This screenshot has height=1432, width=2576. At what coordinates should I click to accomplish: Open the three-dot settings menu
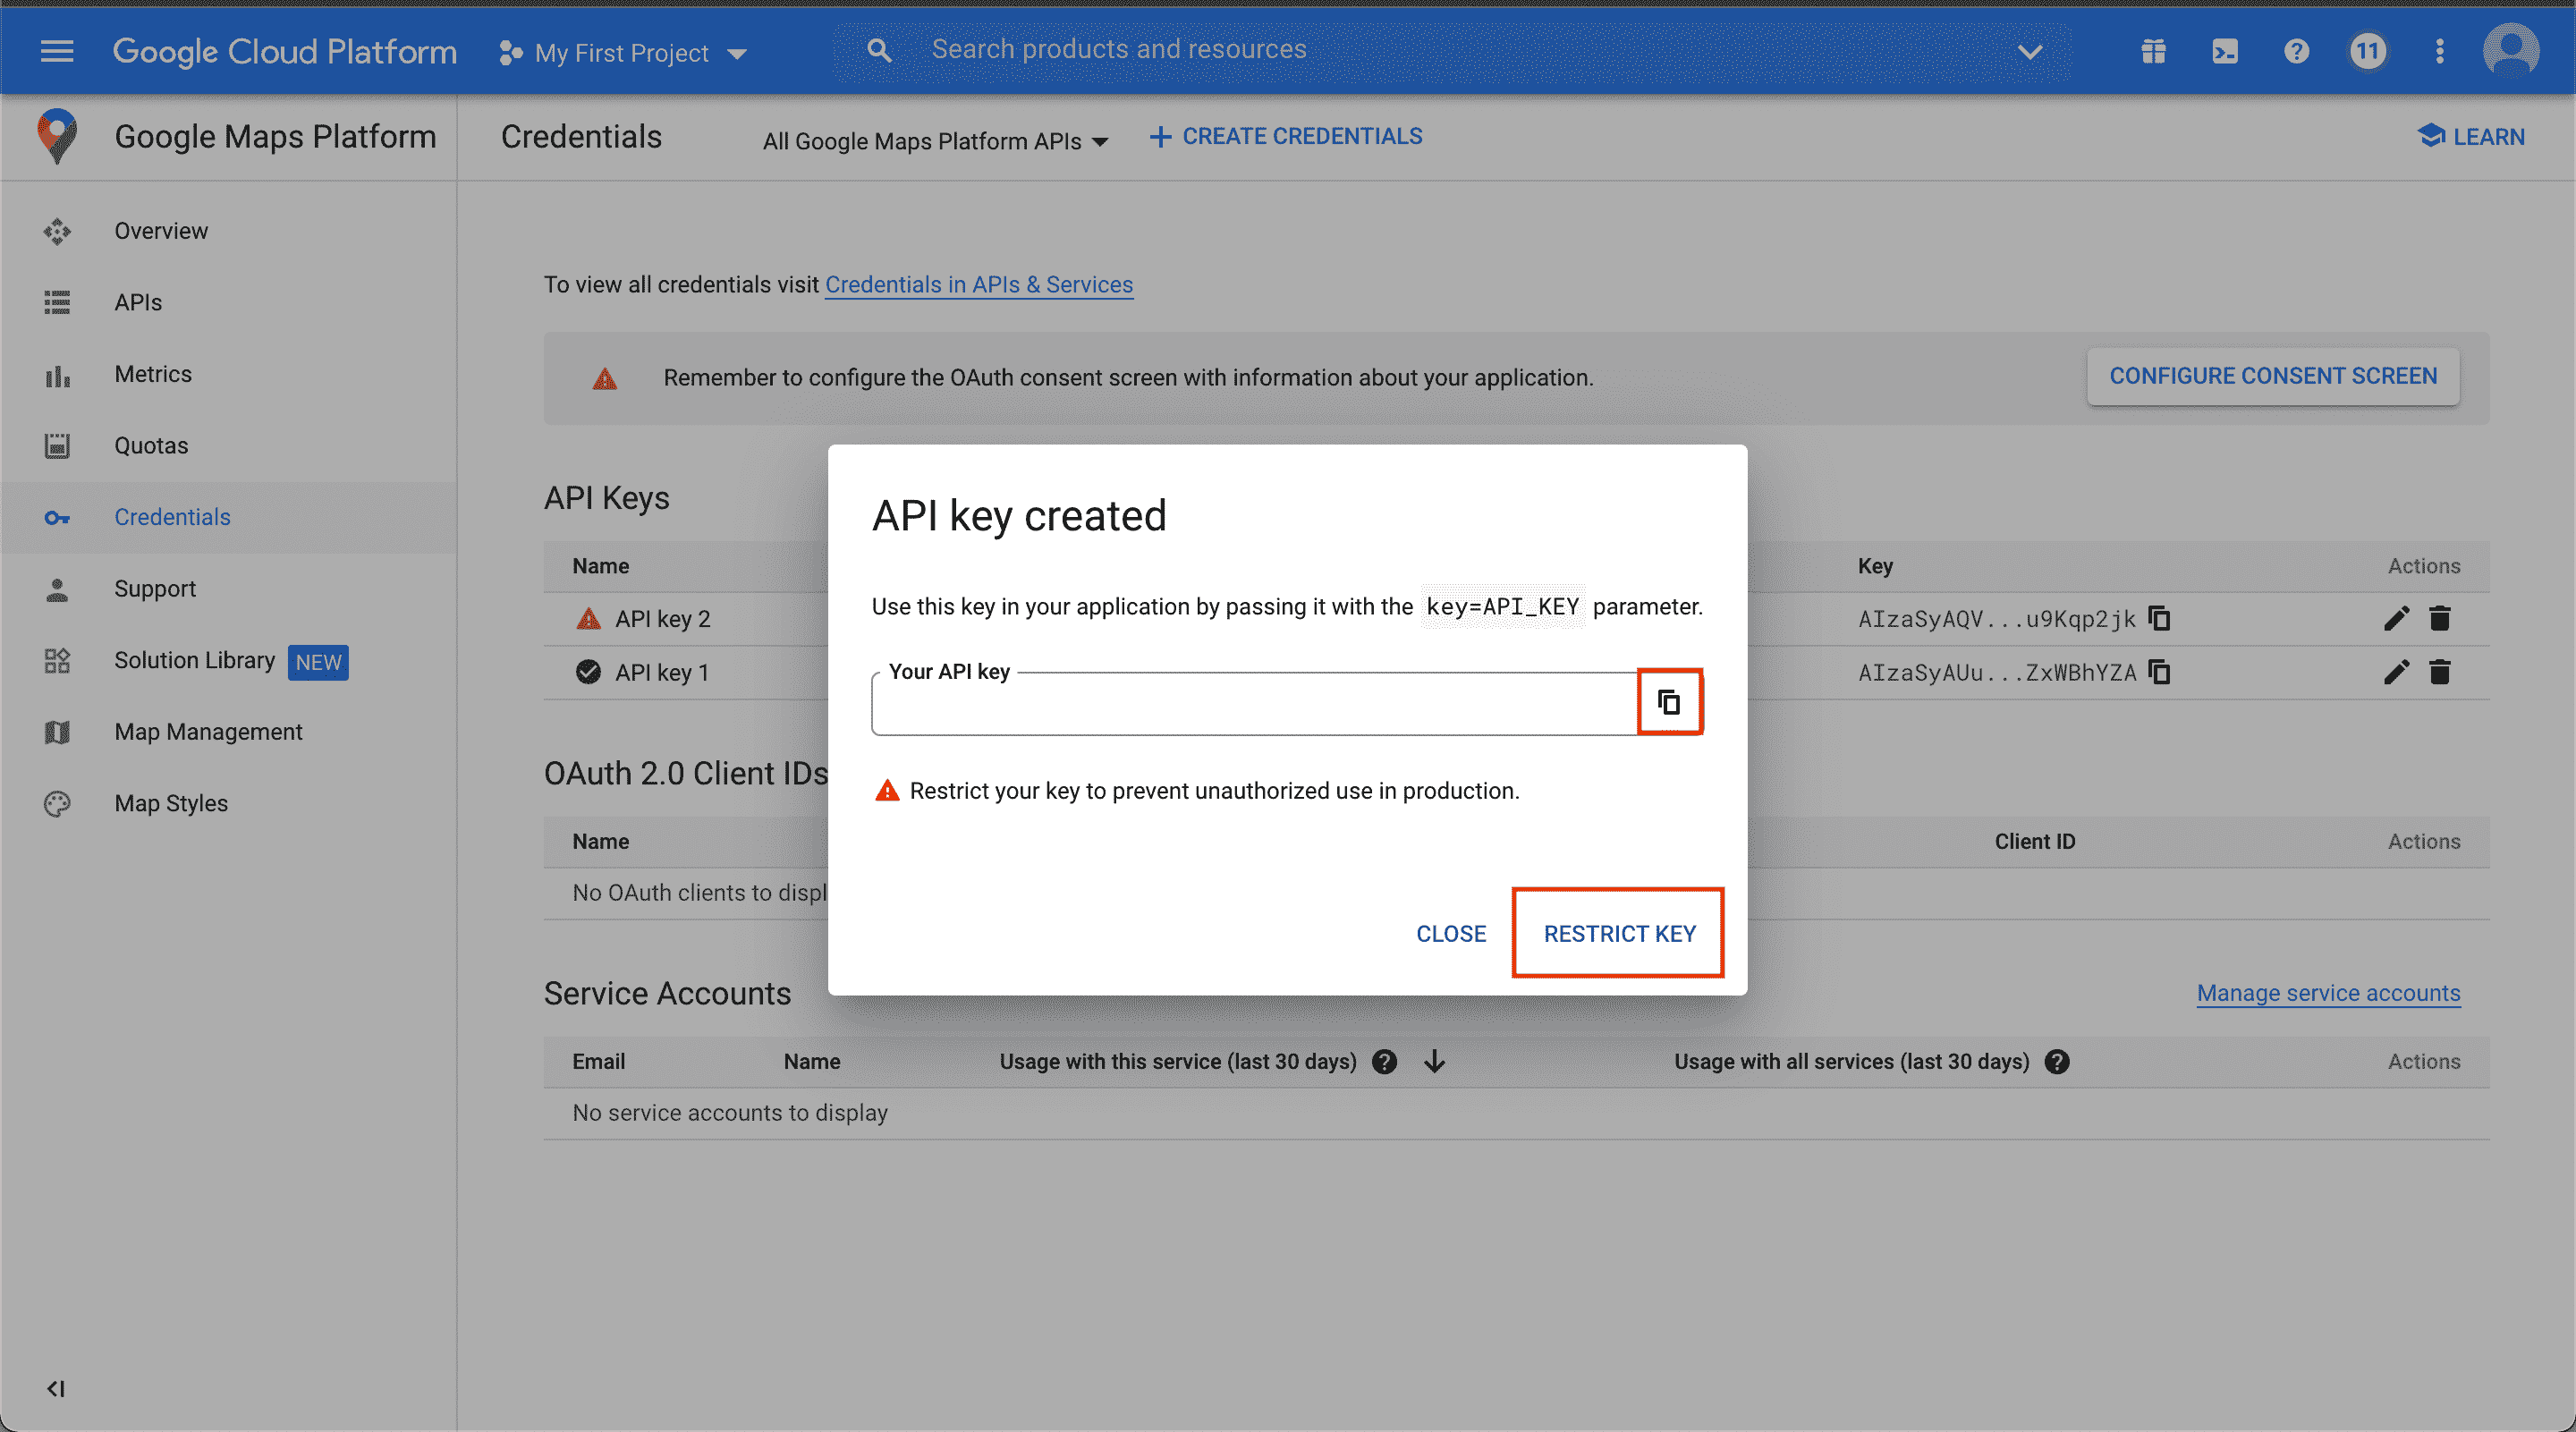(x=2440, y=51)
